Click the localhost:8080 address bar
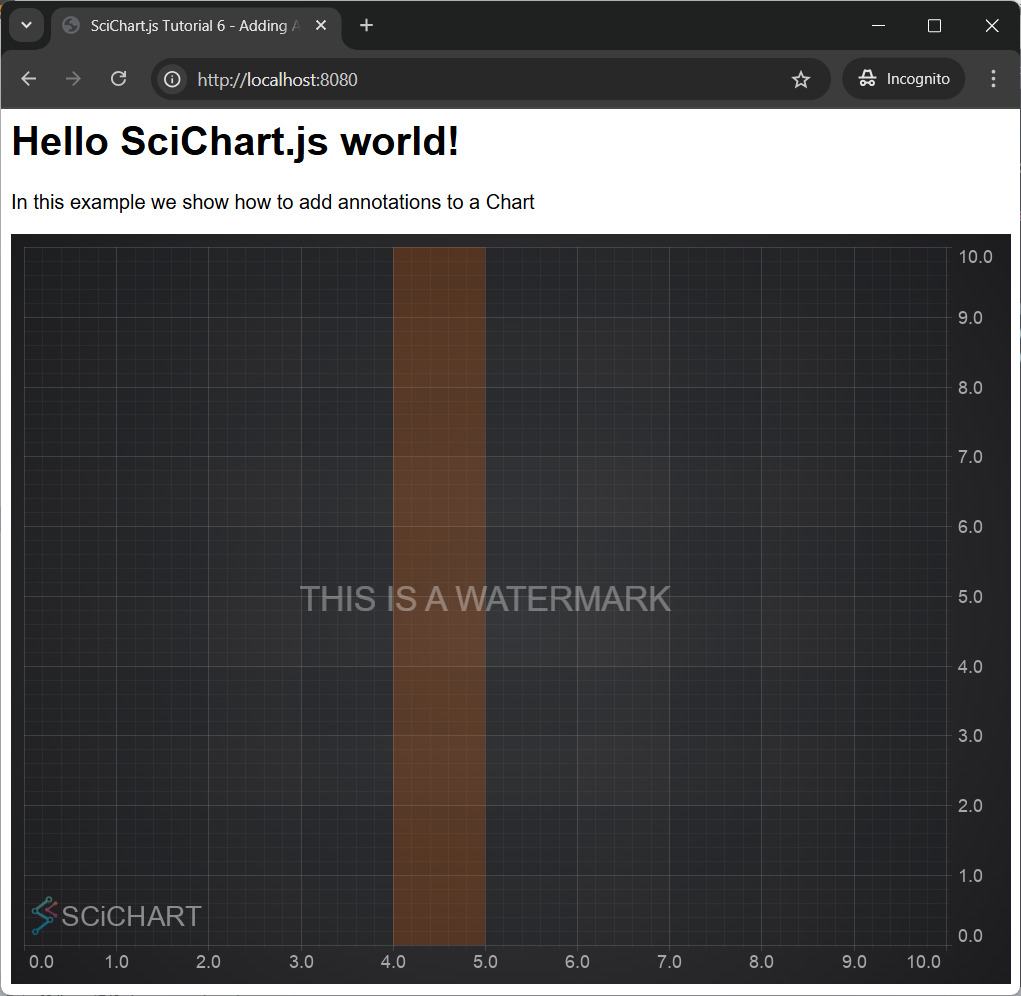The height and width of the screenshot is (996, 1021). click(480, 79)
